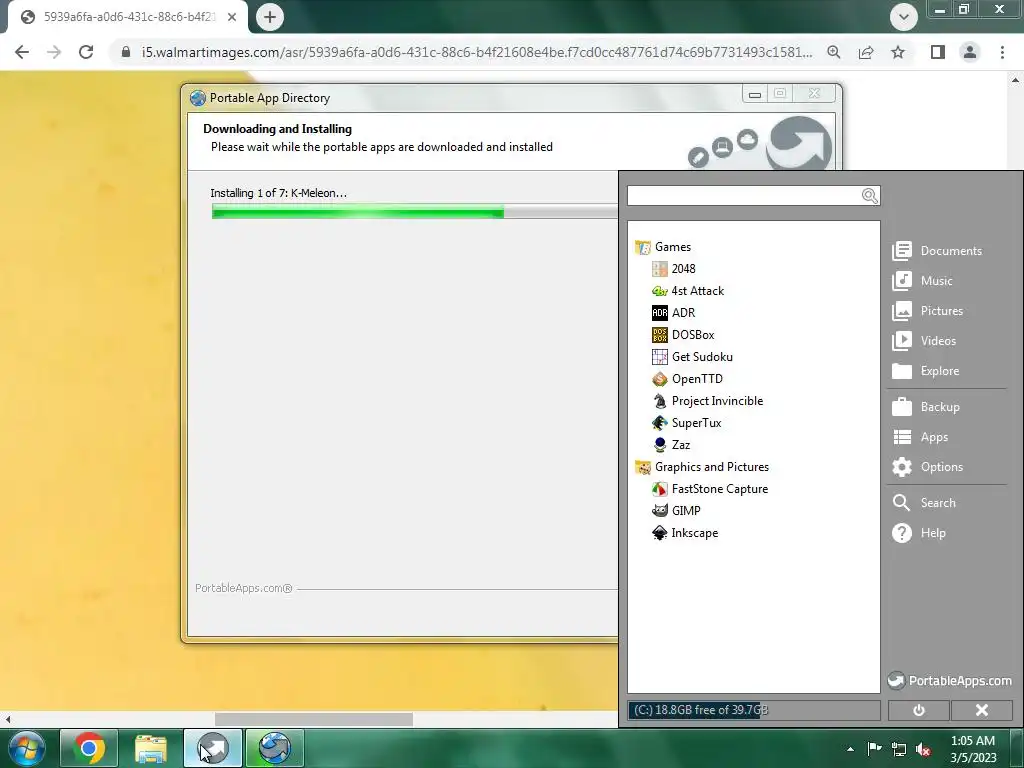Image resolution: width=1024 pixels, height=768 pixels.
Task: Open the Documents folder icon
Action: tap(902, 251)
